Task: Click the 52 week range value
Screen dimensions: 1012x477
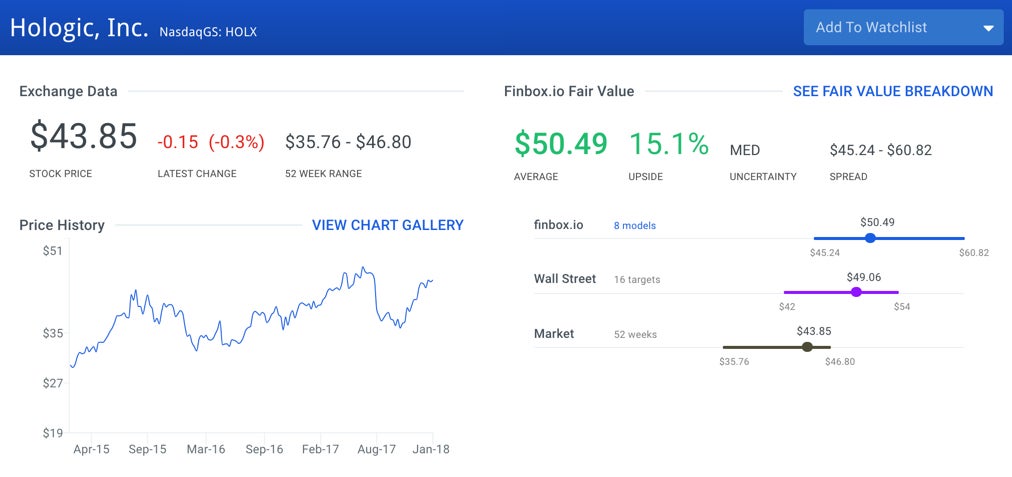Action: coord(348,142)
